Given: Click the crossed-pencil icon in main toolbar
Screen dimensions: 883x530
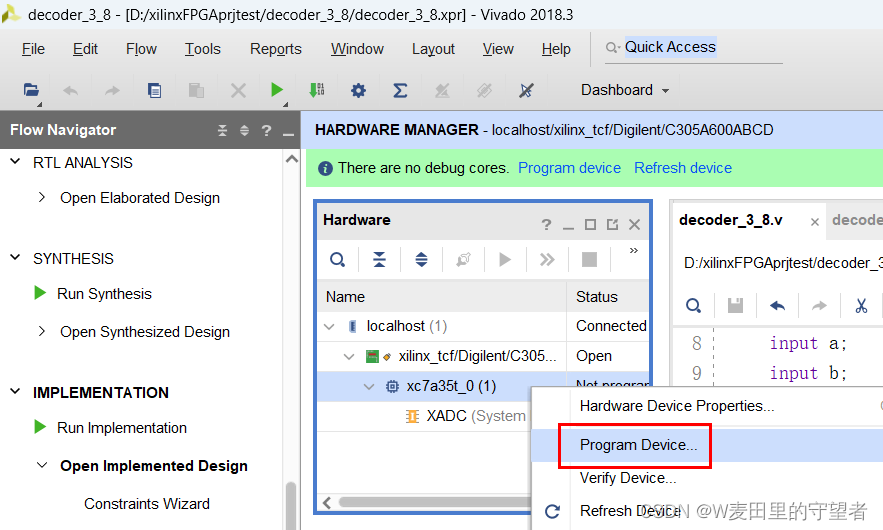Looking at the screenshot, I should (526, 90).
